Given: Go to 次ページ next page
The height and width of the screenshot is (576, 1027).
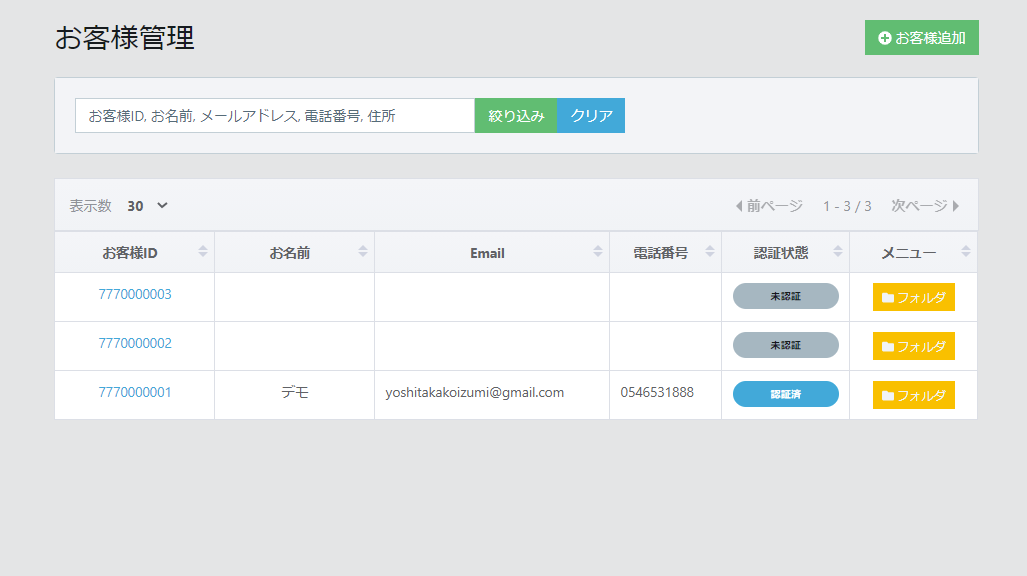Looking at the screenshot, I should [925, 206].
